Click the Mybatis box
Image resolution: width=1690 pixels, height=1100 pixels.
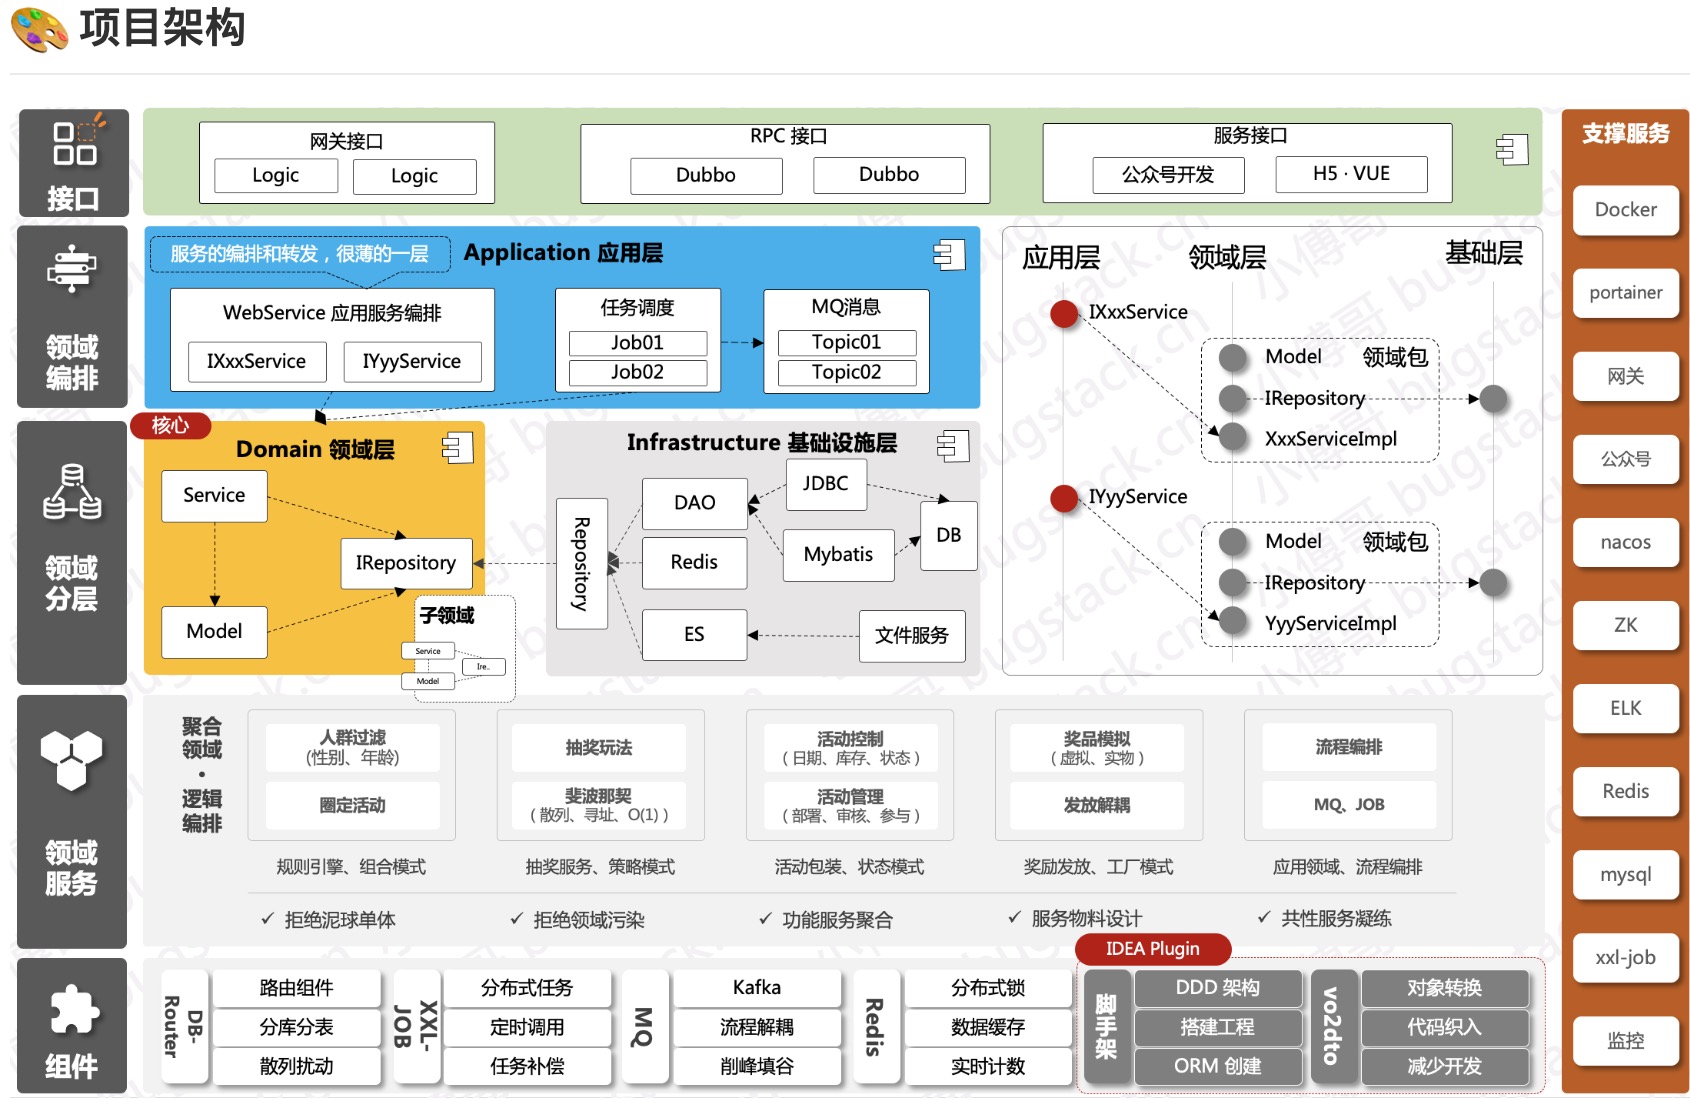coord(839,555)
